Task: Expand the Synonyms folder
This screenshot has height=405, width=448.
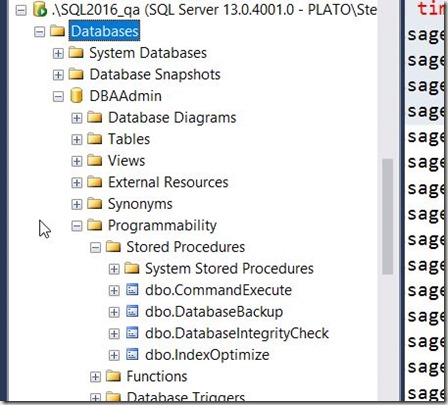Action: (x=77, y=204)
